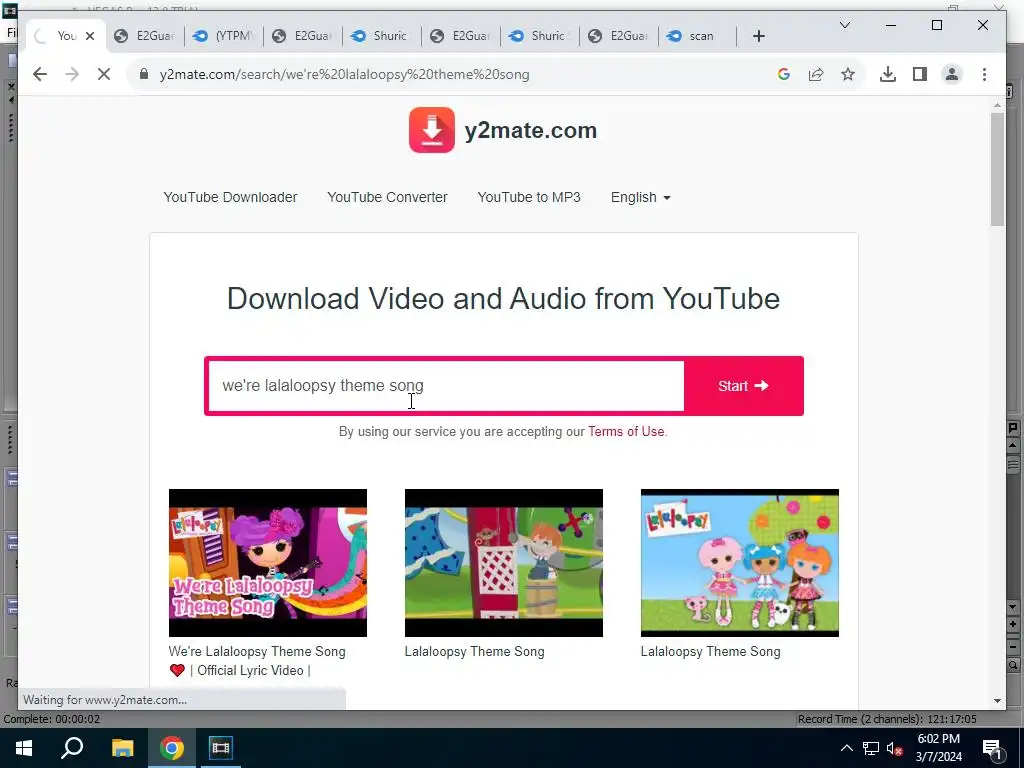Switch to the first E2Guardian tab
1024x768 pixels.
pyautogui.click(x=145, y=36)
